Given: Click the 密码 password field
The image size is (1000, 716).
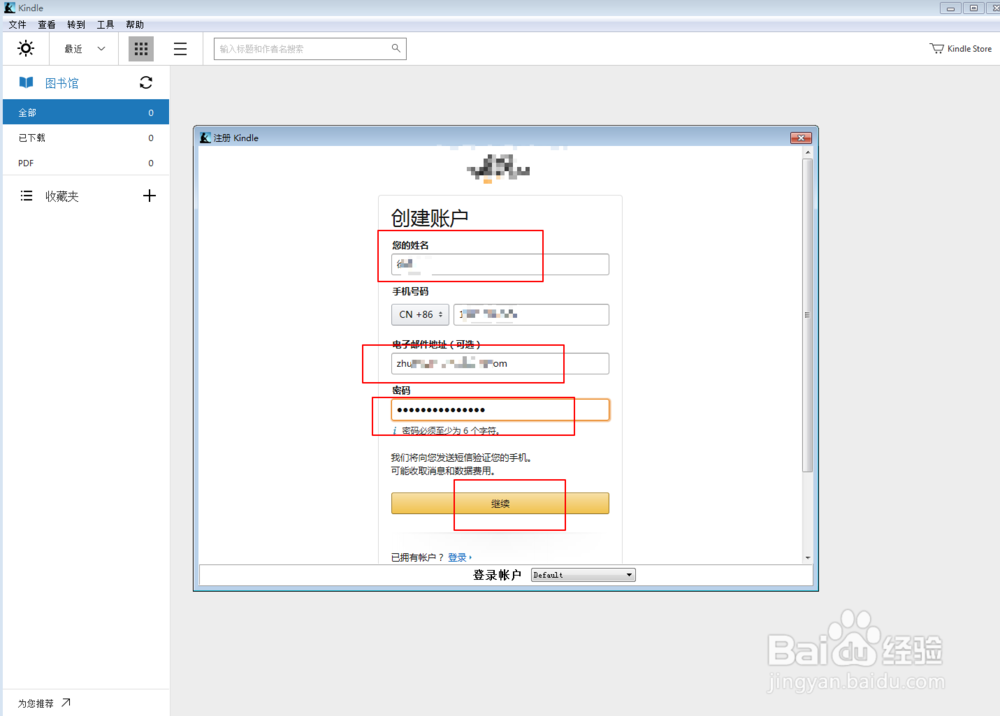Looking at the screenshot, I should [x=500, y=409].
